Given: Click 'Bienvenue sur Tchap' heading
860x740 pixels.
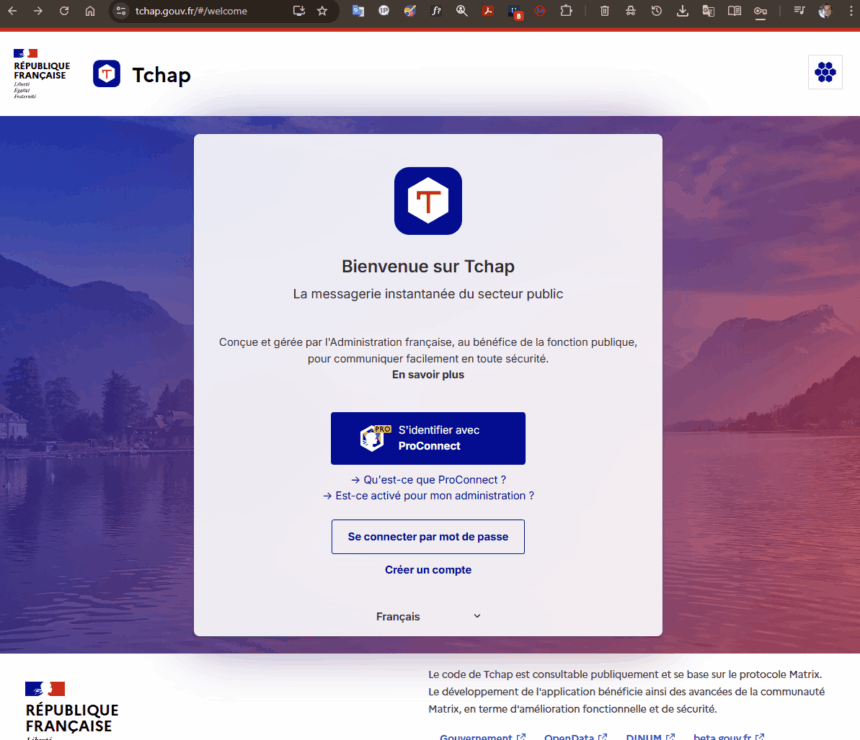Looking at the screenshot, I should point(428,267).
